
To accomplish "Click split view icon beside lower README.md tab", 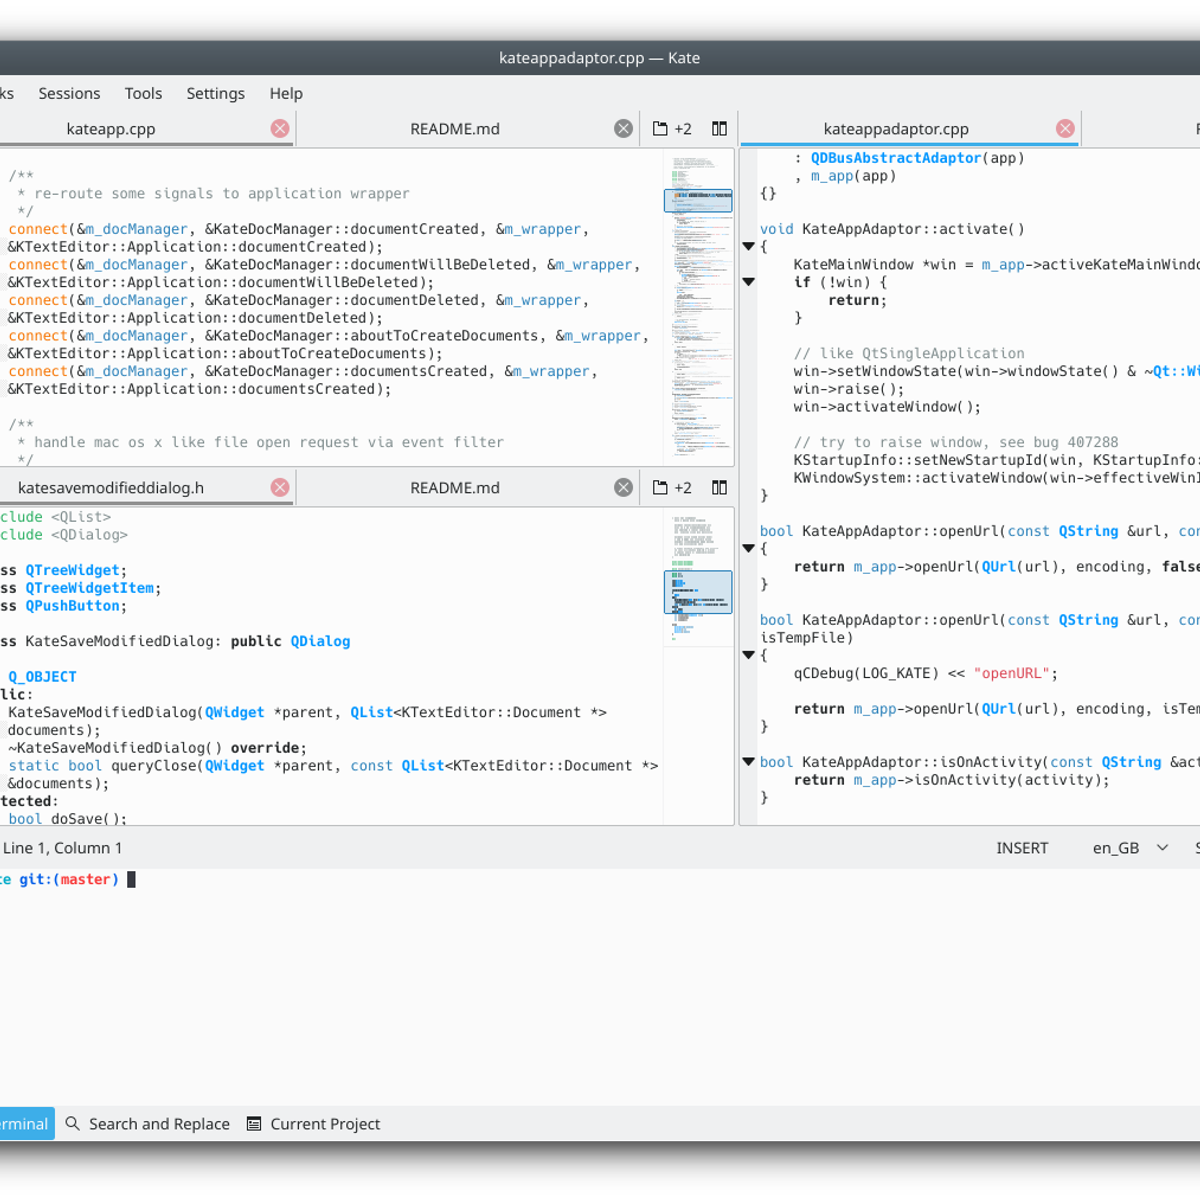I will [x=719, y=487].
